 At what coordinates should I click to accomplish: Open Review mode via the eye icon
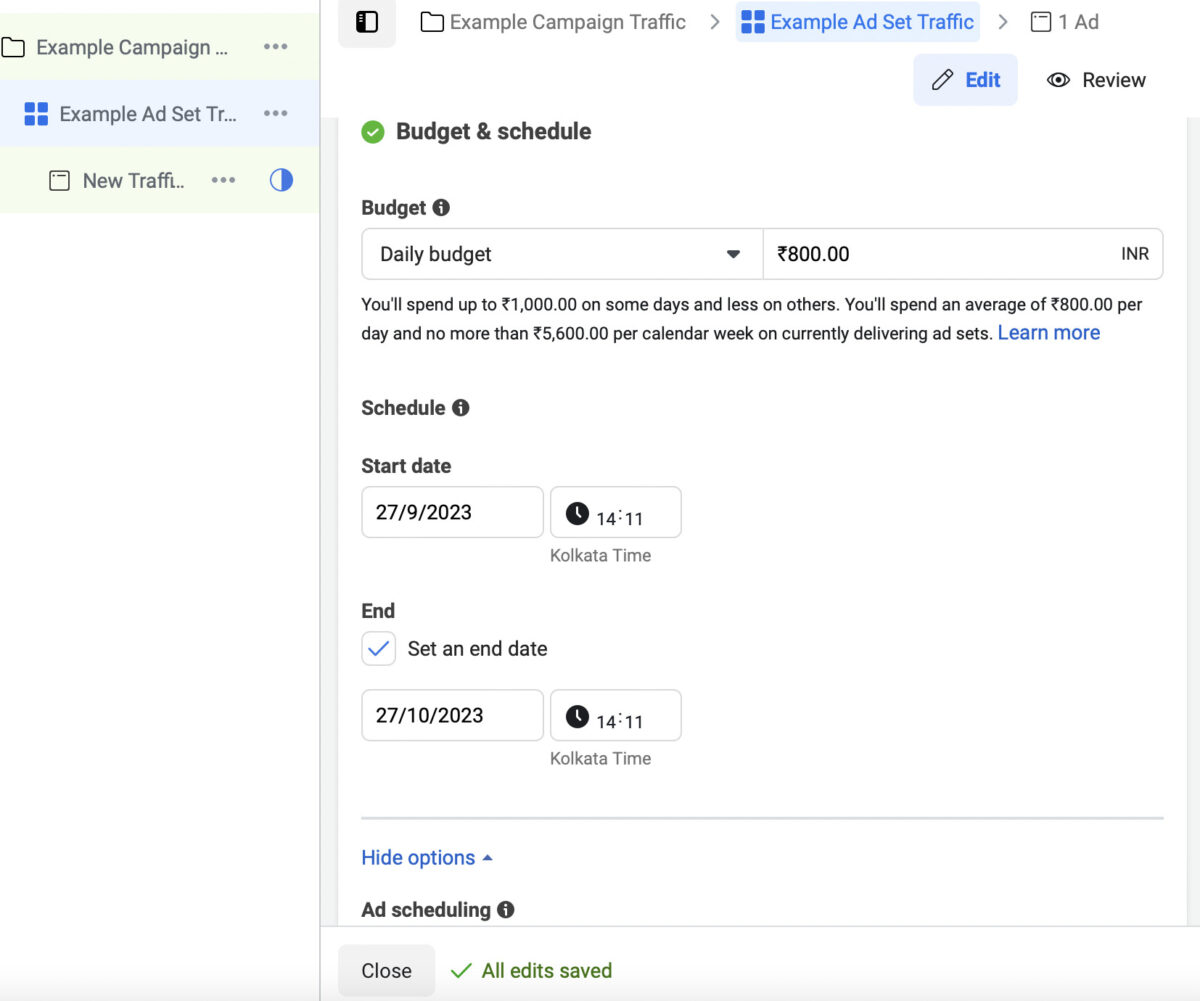pos(1057,80)
